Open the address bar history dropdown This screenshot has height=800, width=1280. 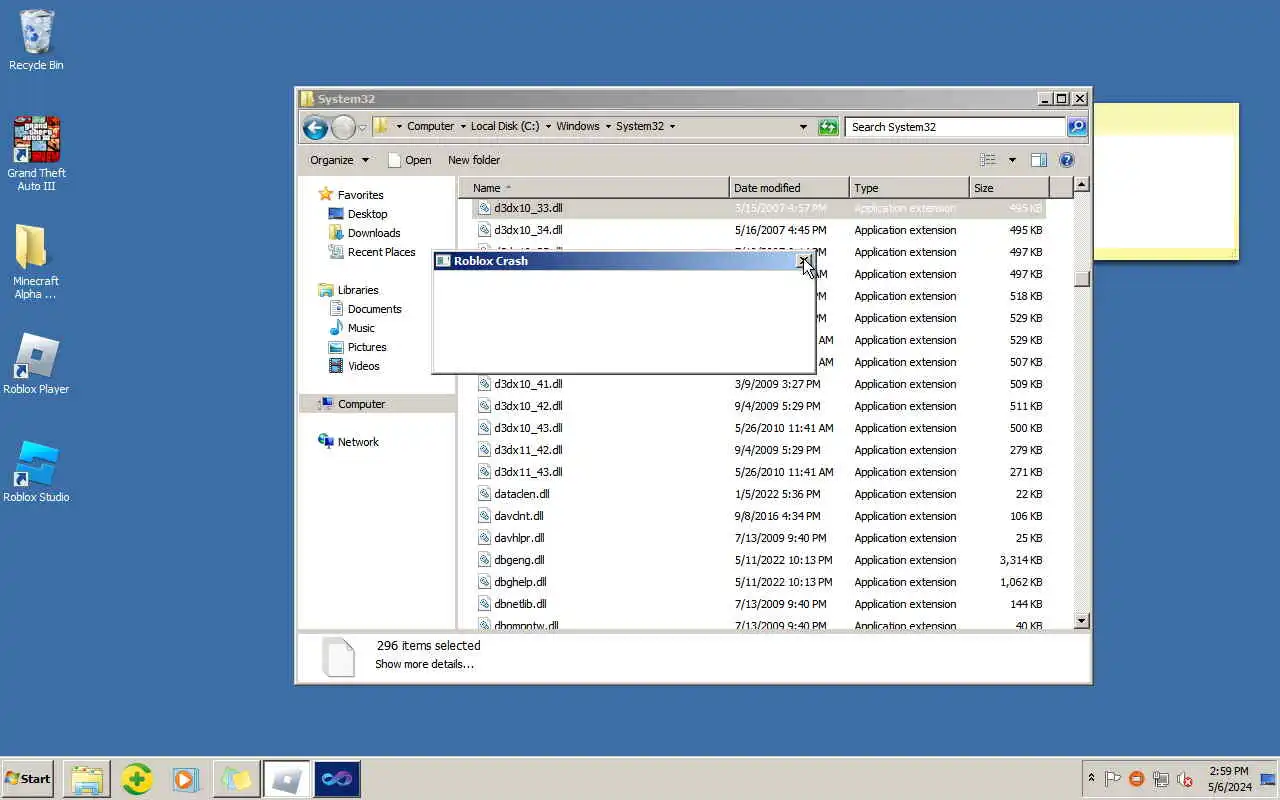click(803, 127)
